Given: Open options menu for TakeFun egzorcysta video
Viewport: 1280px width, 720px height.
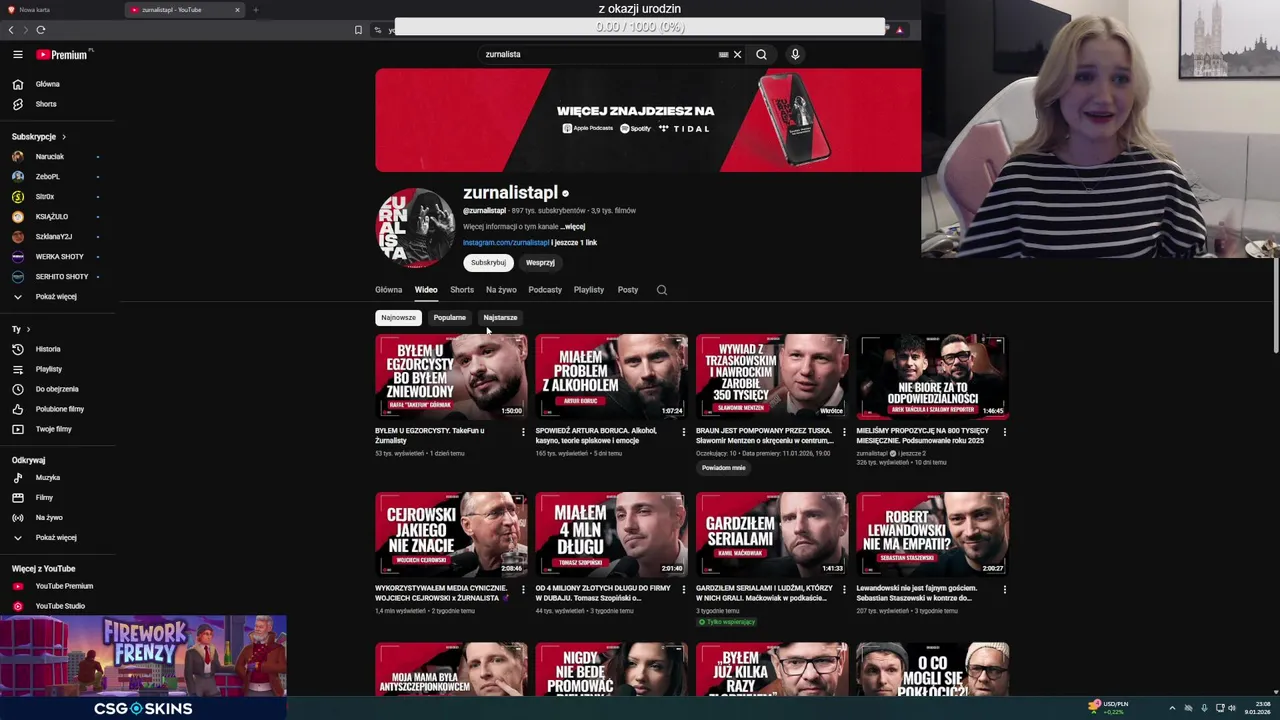Looking at the screenshot, I should [523, 432].
